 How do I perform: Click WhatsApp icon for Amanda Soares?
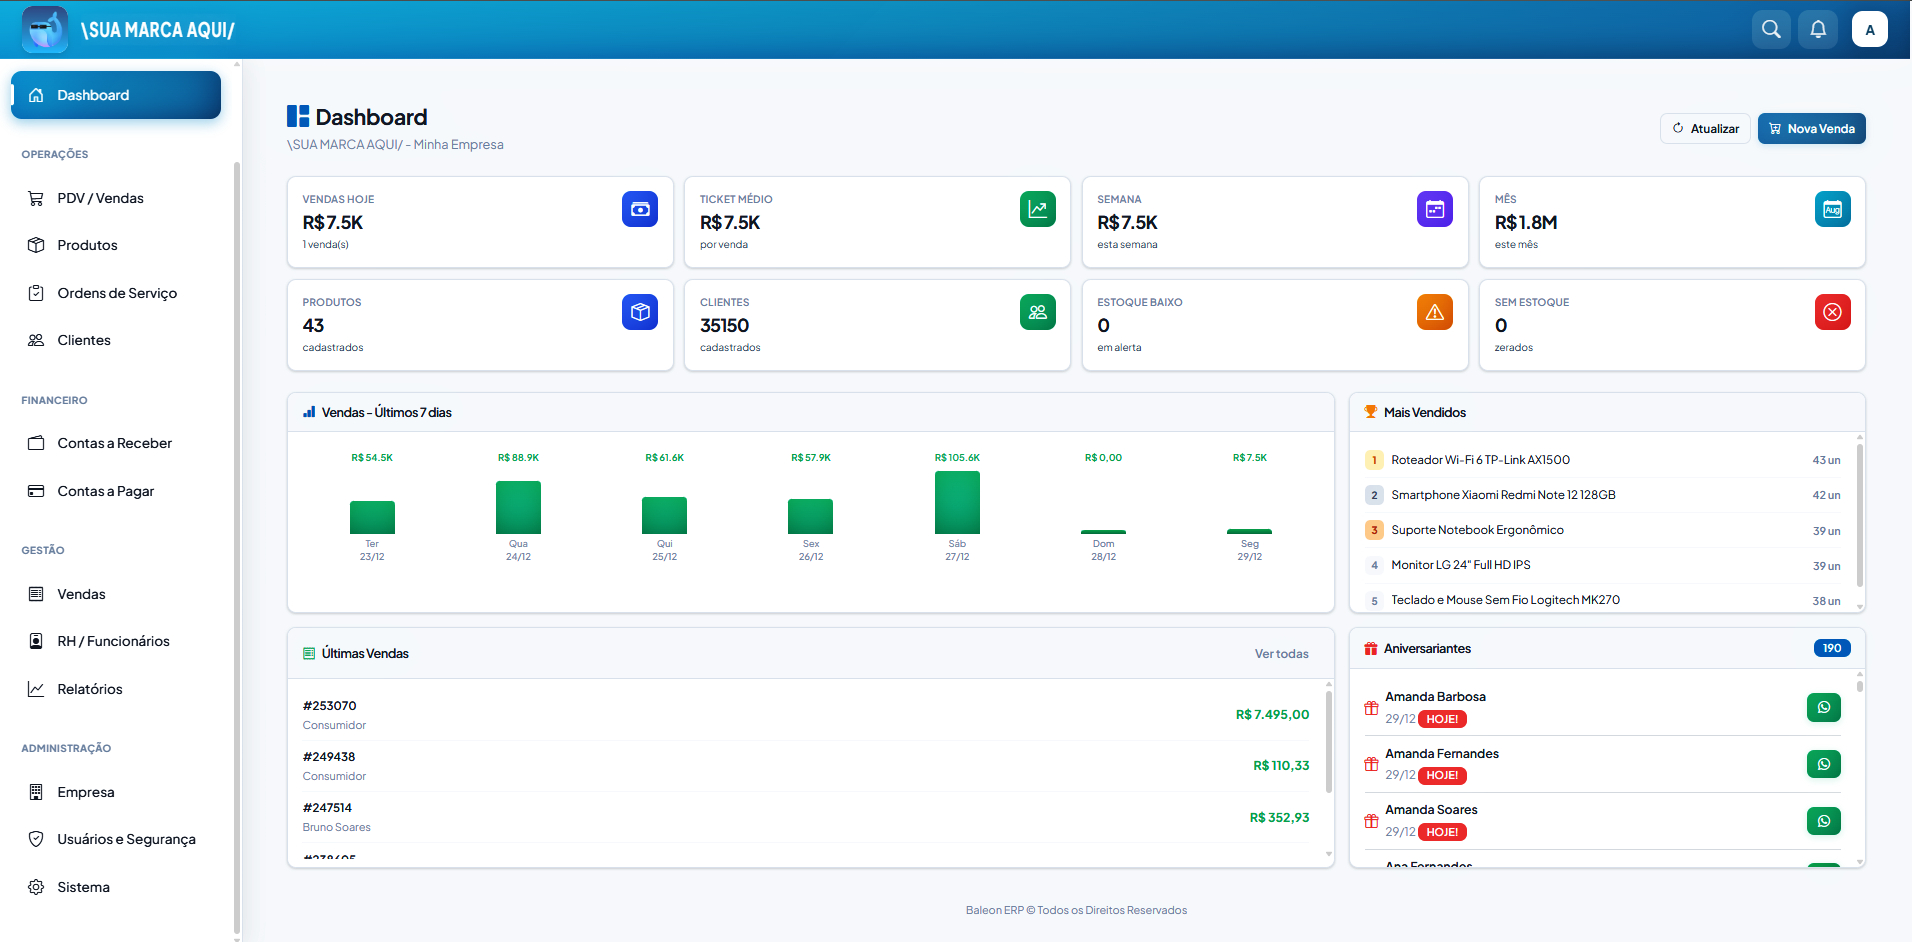point(1823,821)
